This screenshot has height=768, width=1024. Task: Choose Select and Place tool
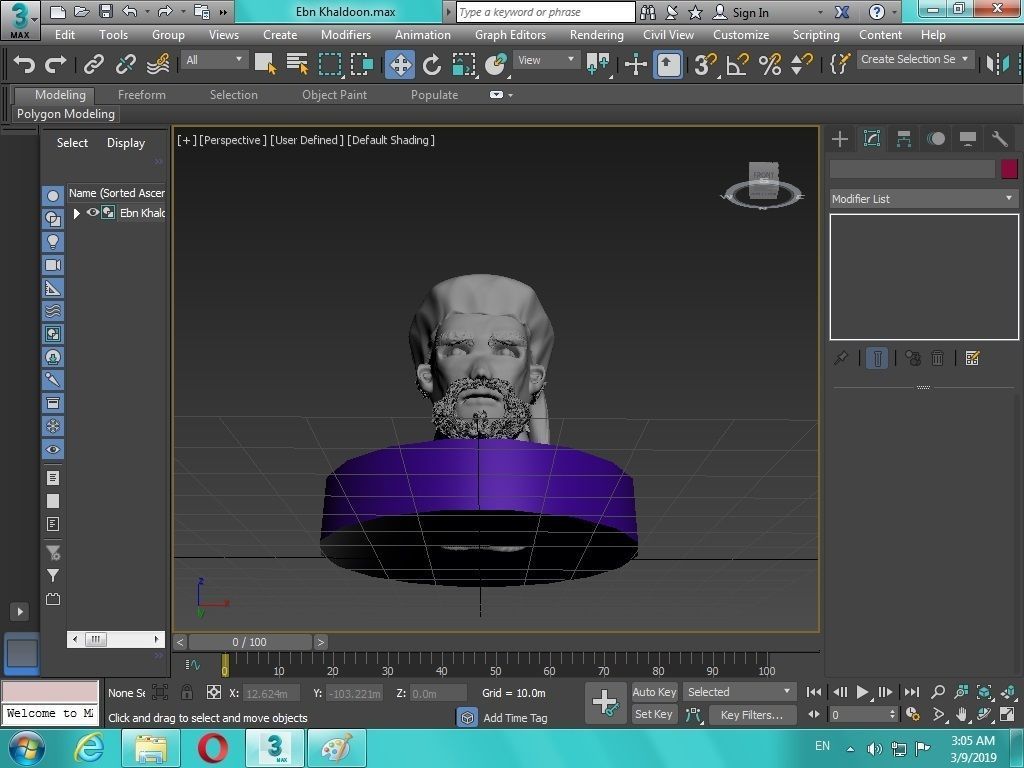coord(496,64)
